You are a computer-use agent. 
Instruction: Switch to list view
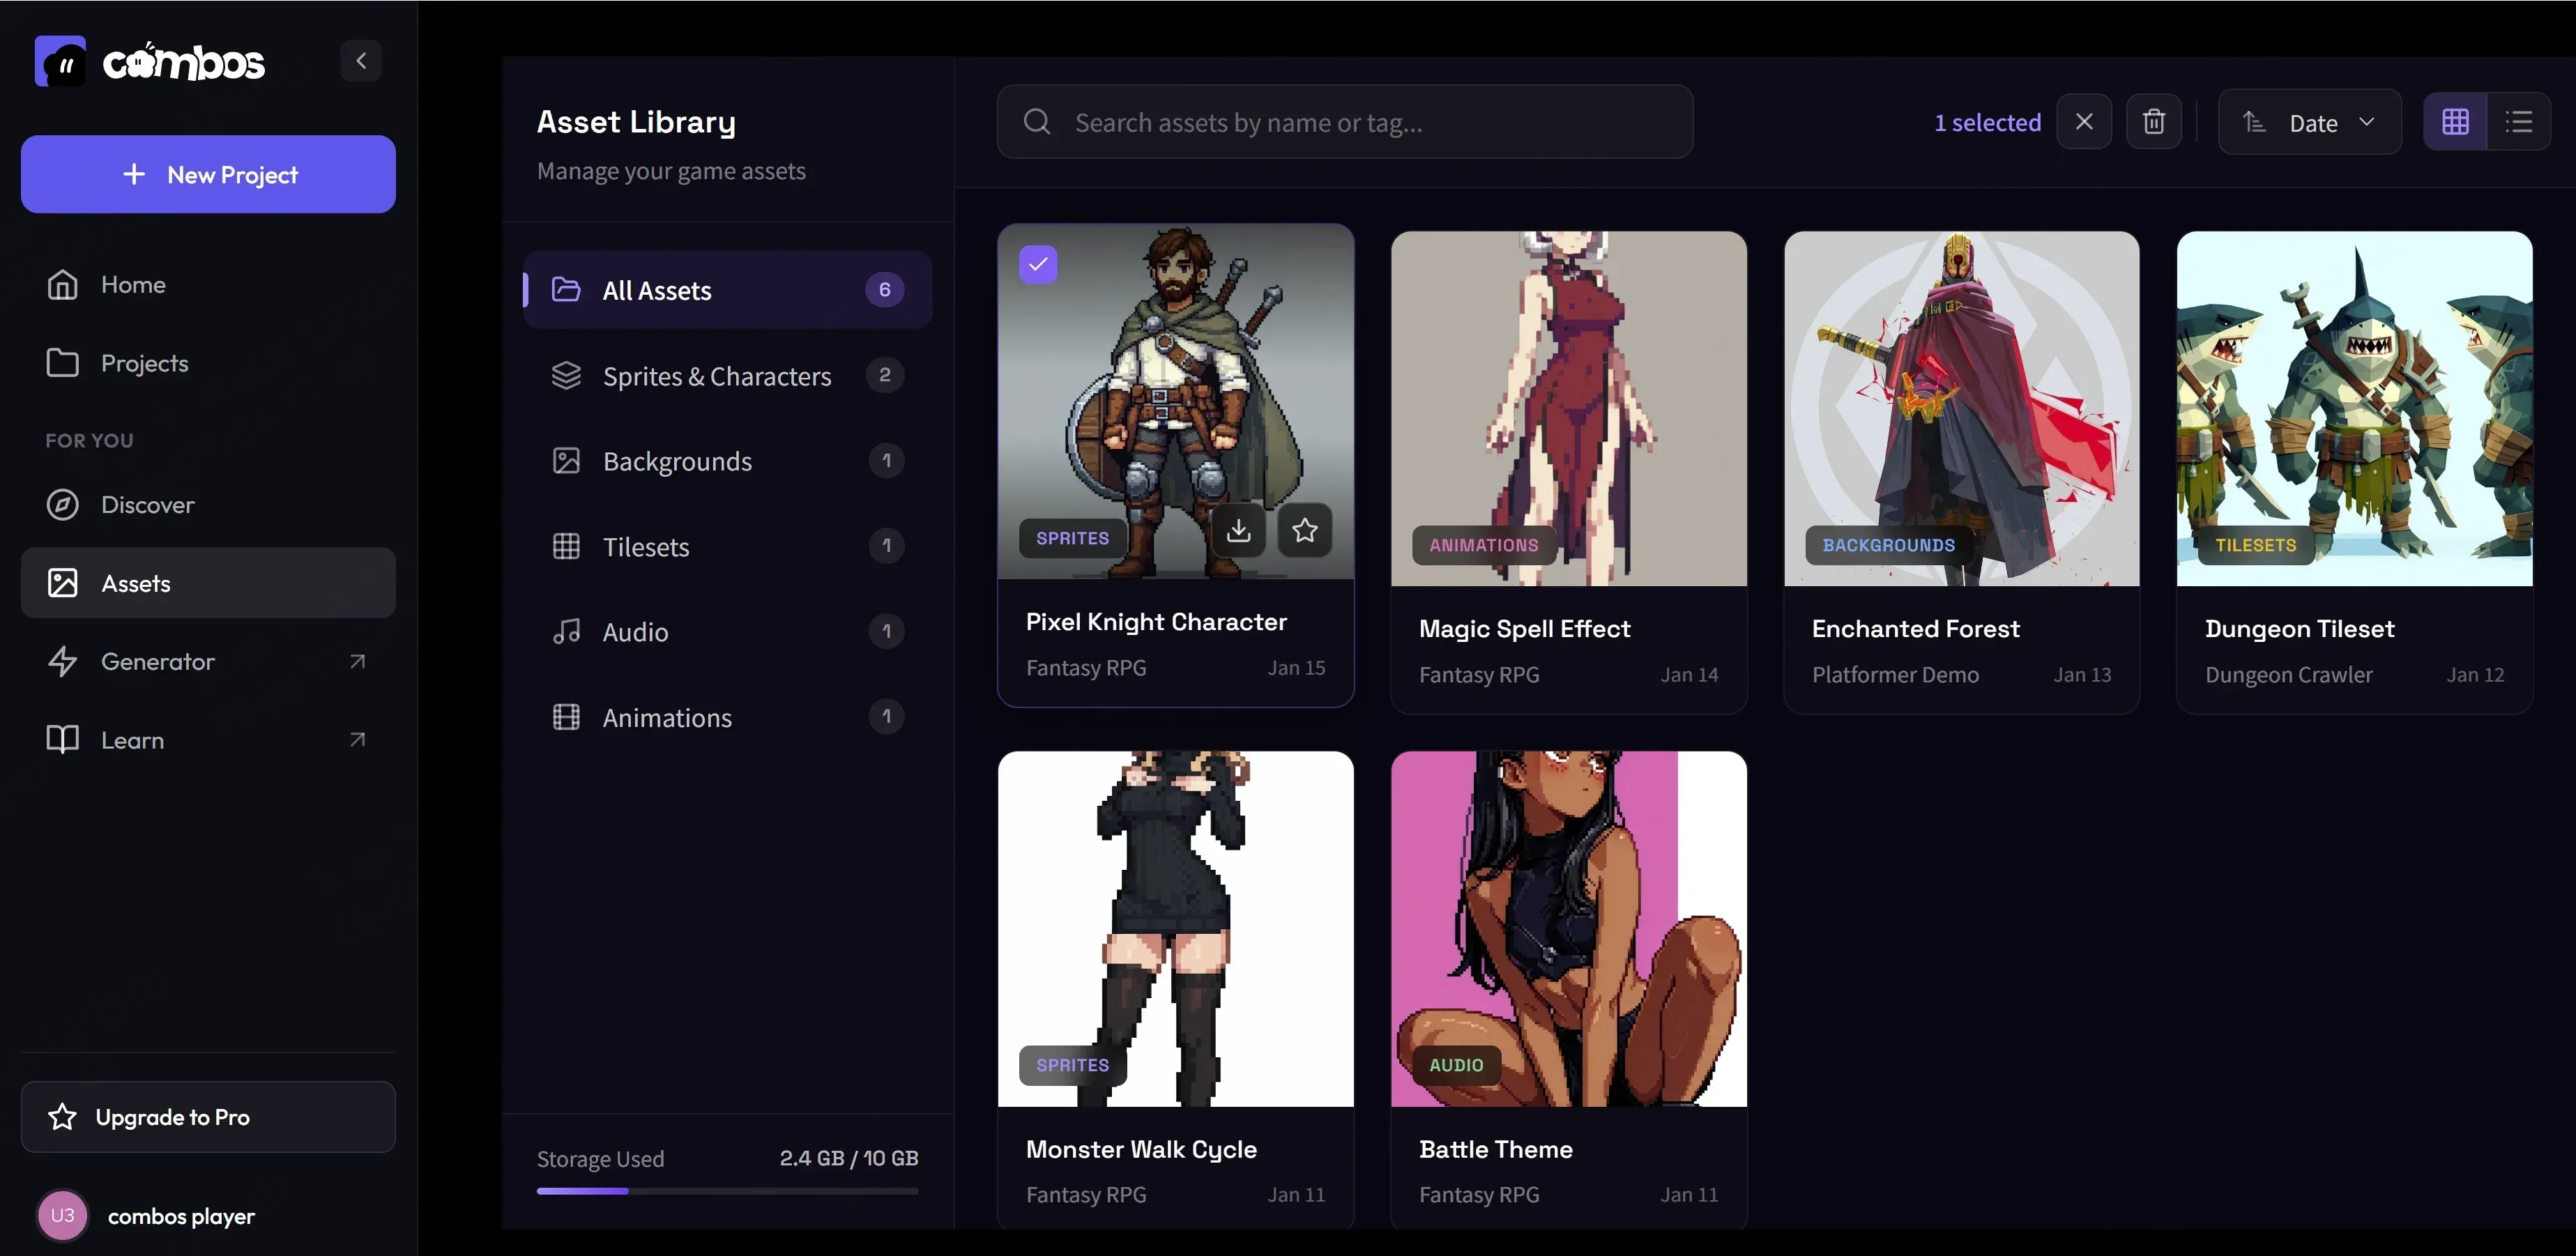(2518, 122)
